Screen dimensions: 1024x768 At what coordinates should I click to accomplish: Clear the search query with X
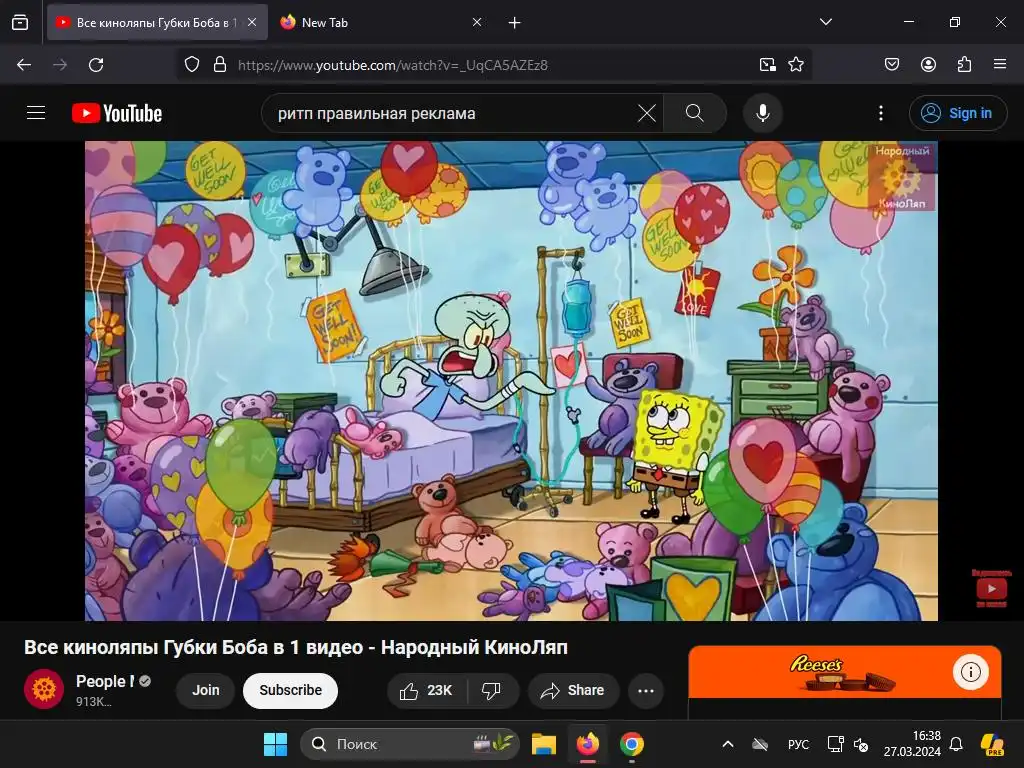[x=647, y=114]
